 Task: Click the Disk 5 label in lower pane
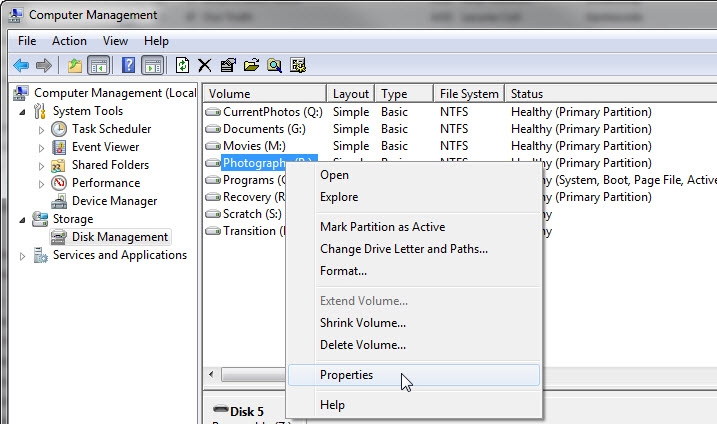click(246, 412)
